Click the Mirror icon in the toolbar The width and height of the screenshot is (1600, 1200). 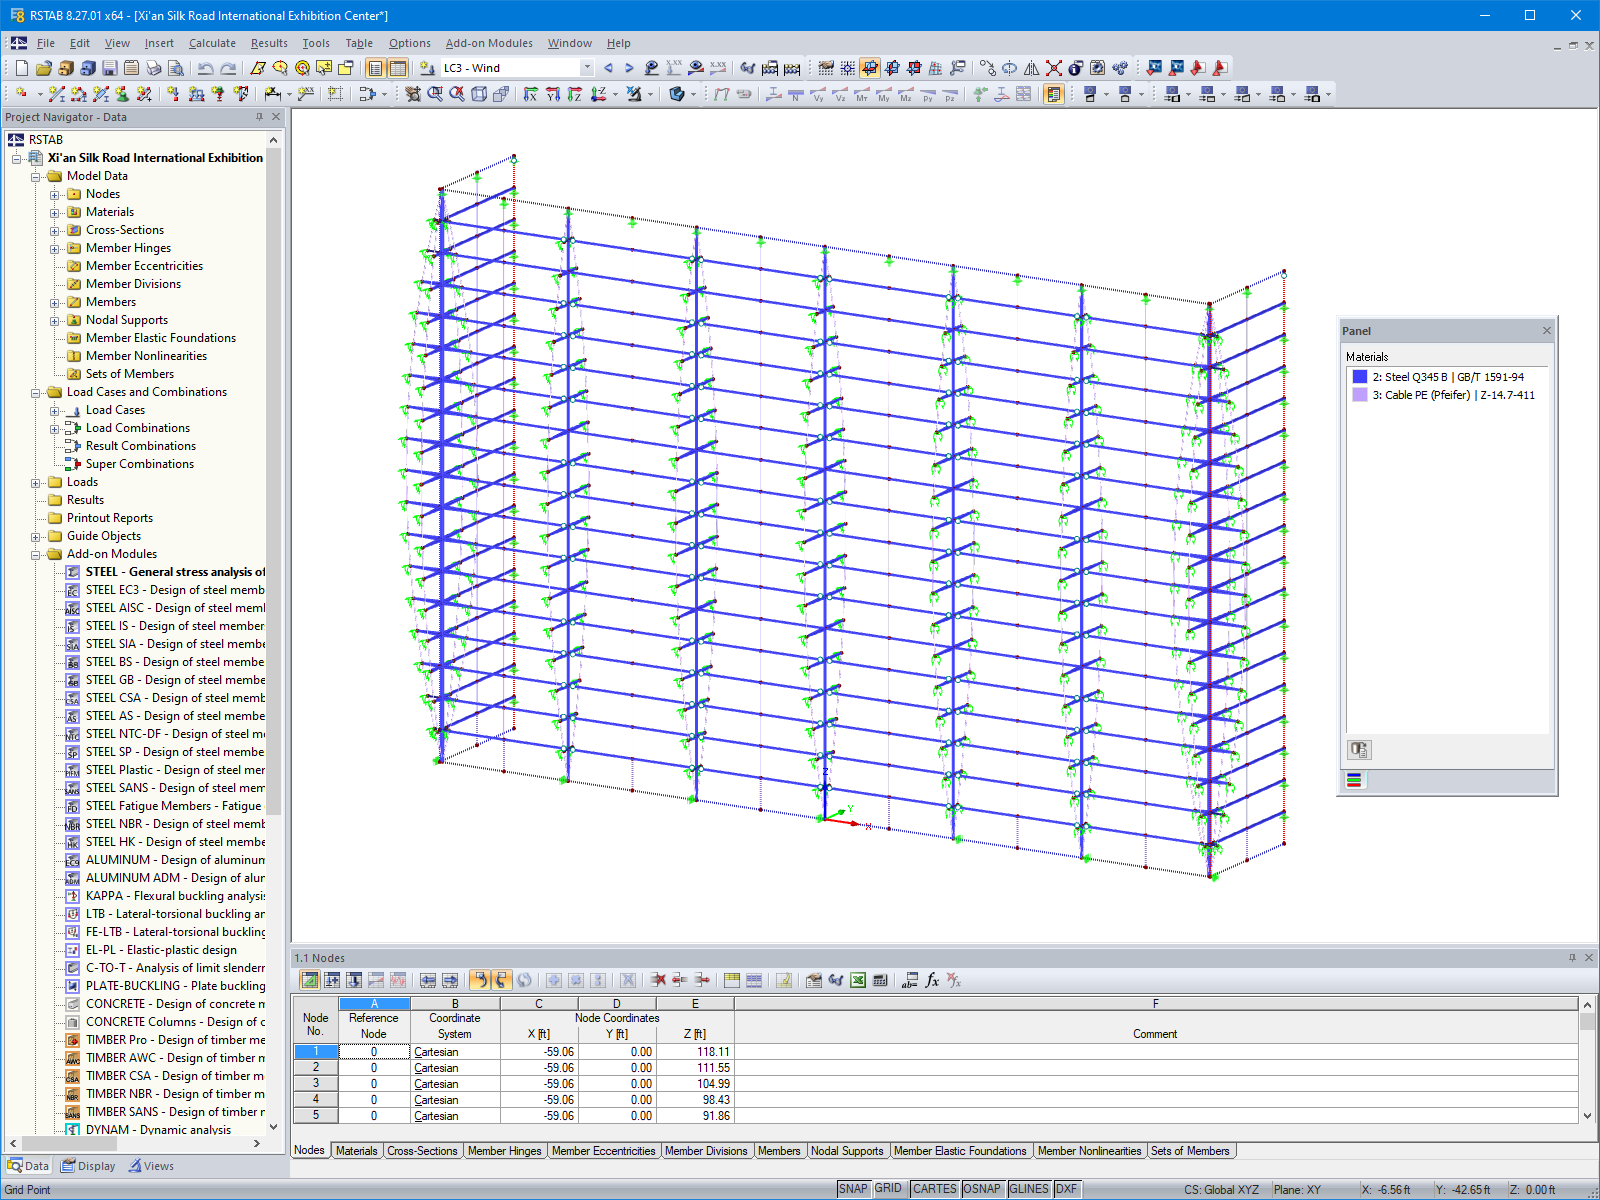click(1032, 68)
